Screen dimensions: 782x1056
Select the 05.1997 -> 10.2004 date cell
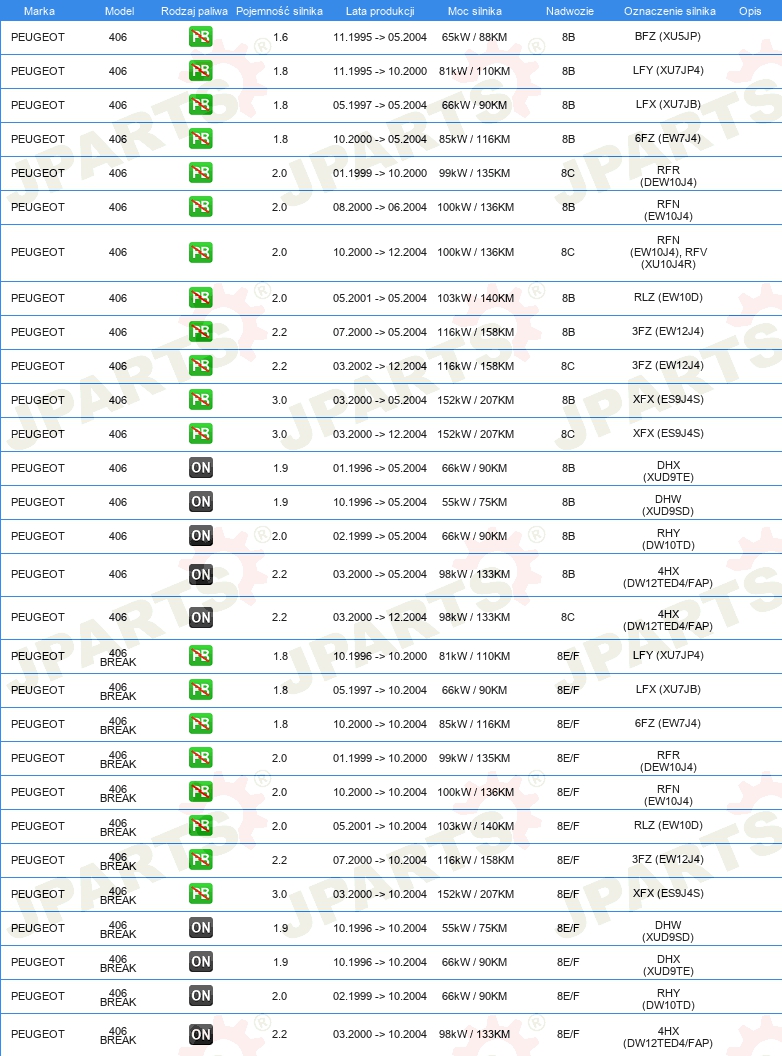[x=380, y=690]
